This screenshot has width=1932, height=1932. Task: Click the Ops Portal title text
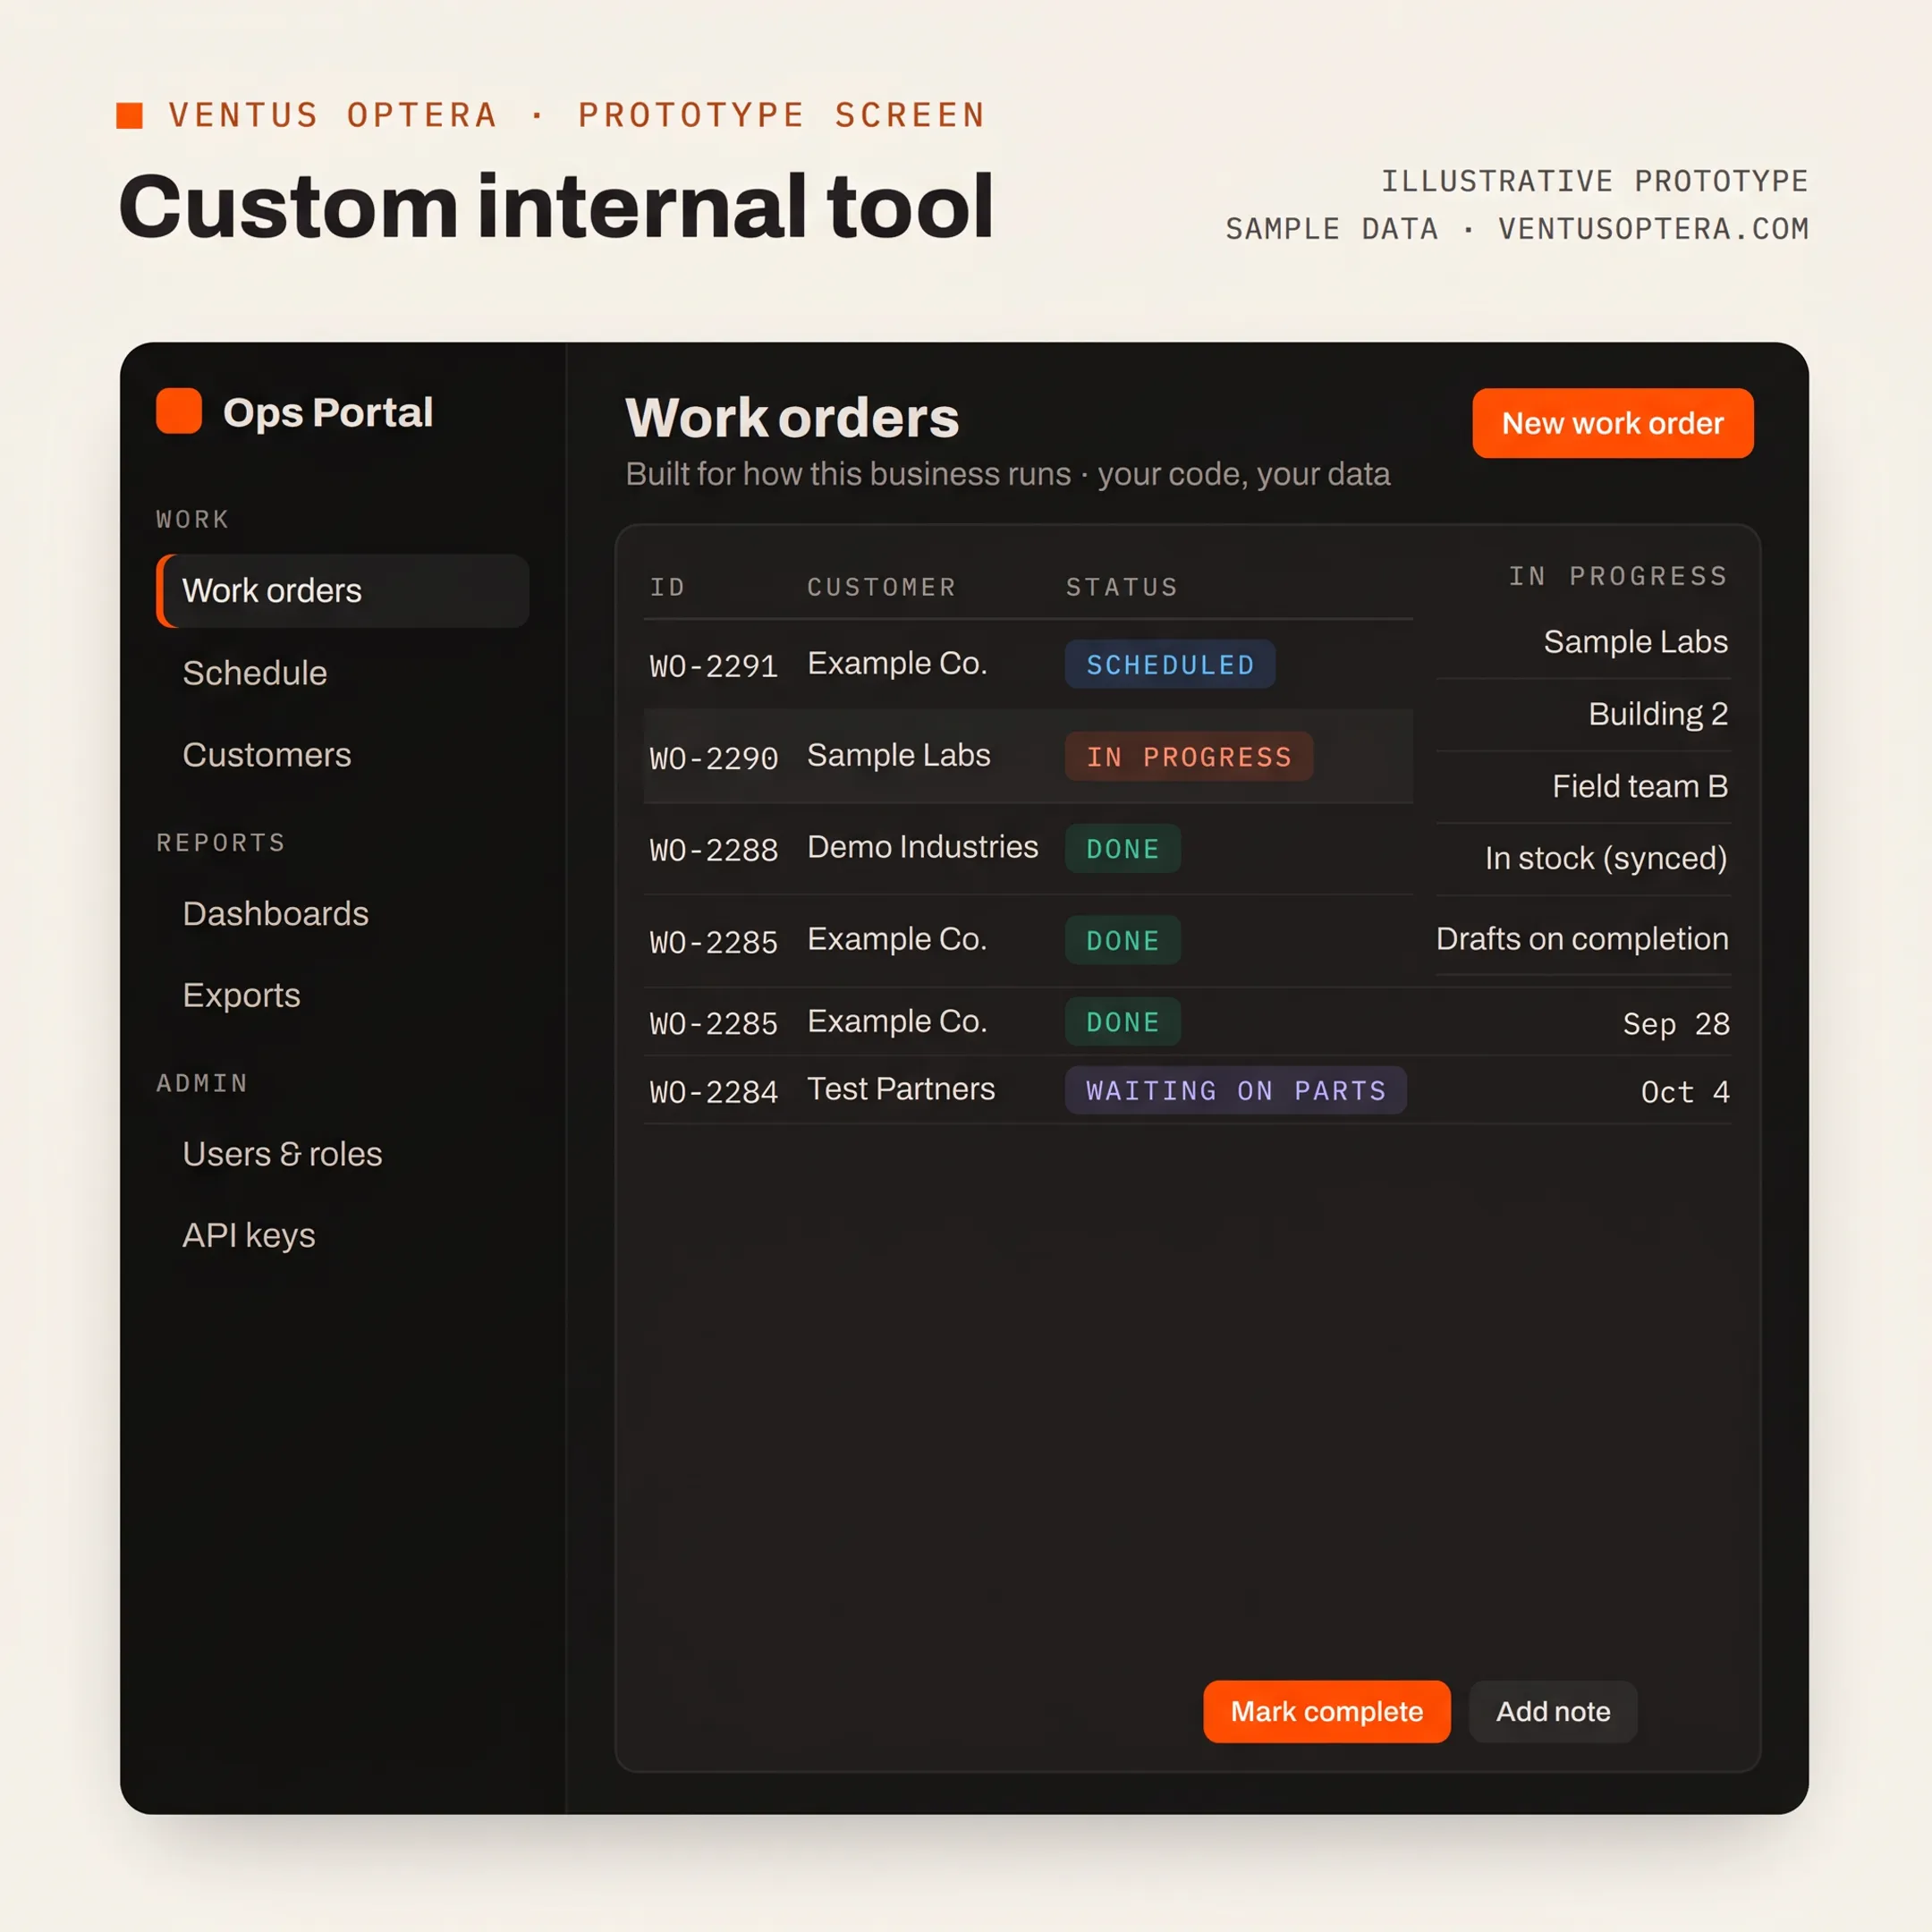click(x=328, y=412)
